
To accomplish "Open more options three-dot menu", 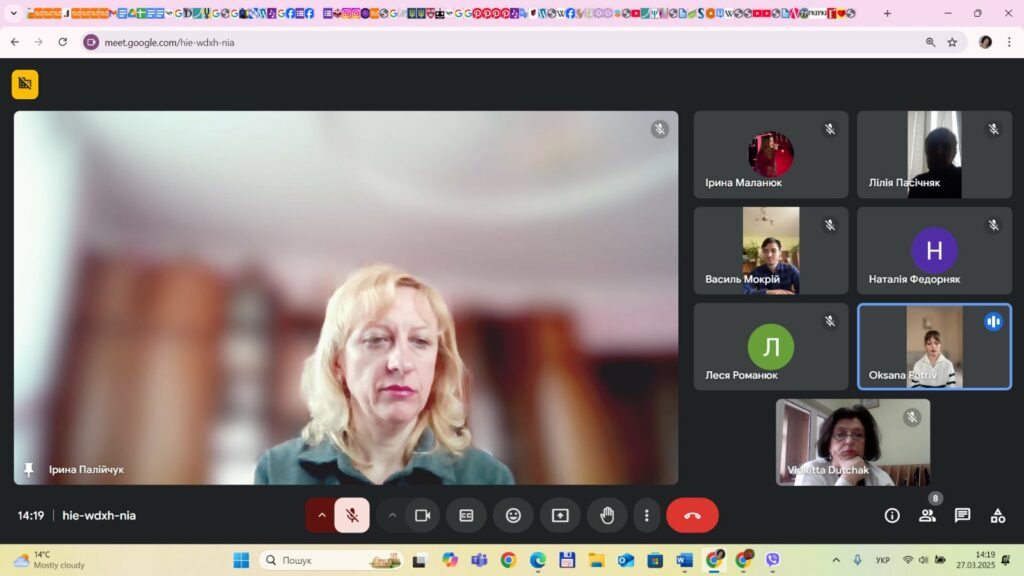I will tap(647, 515).
